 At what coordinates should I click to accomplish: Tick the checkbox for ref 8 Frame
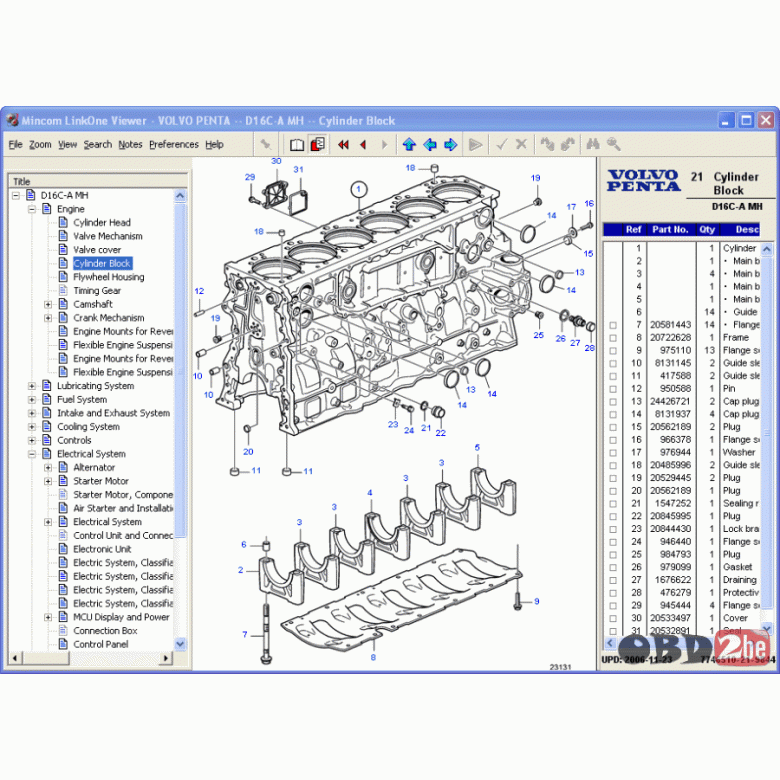[613, 338]
